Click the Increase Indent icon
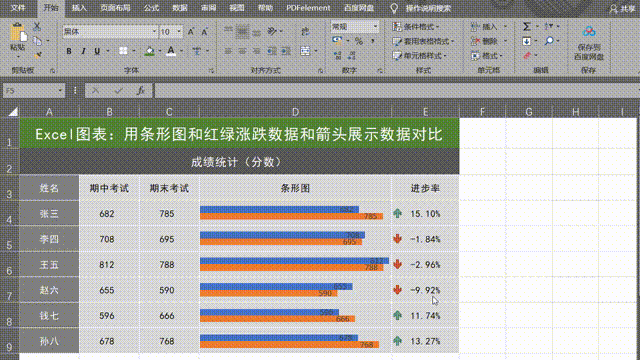 tap(286, 51)
